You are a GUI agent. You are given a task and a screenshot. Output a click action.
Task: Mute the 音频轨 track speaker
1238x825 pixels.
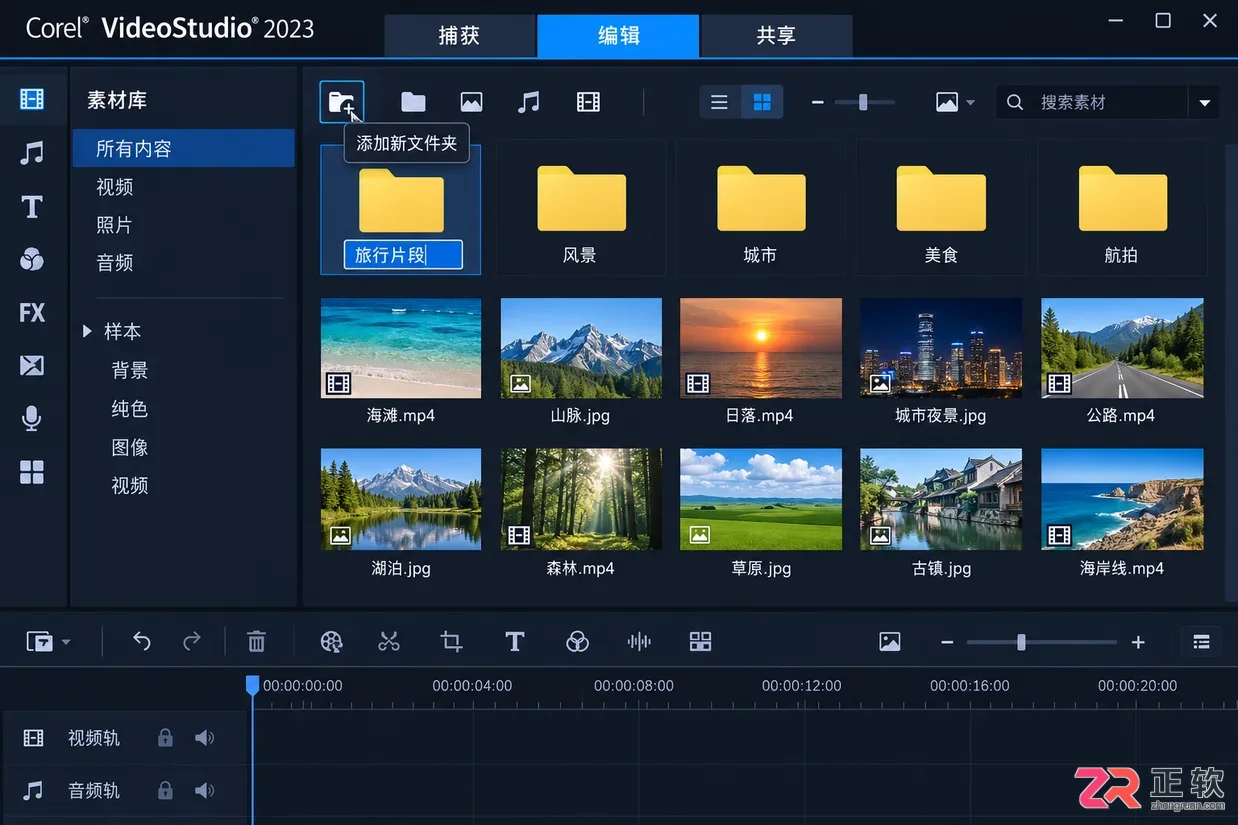[205, 790]
